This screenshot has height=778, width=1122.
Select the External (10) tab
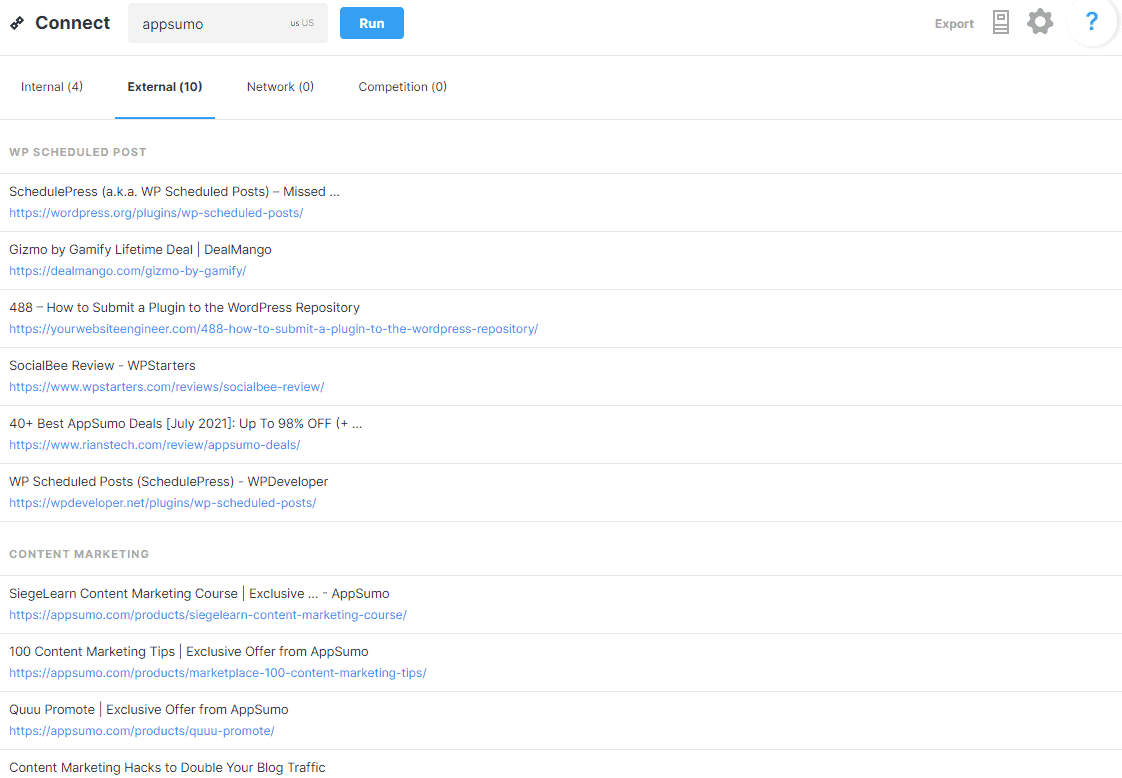click(165, 87)
